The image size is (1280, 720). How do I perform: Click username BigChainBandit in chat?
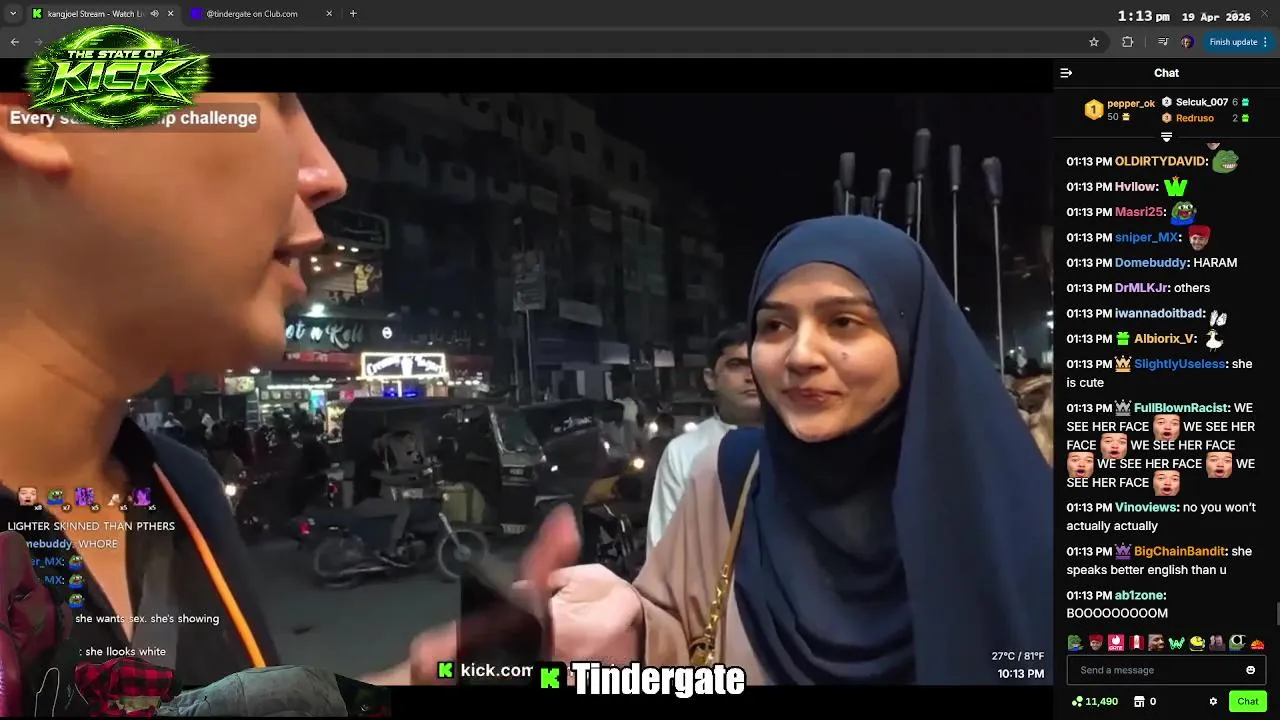tap(1179, 552)
